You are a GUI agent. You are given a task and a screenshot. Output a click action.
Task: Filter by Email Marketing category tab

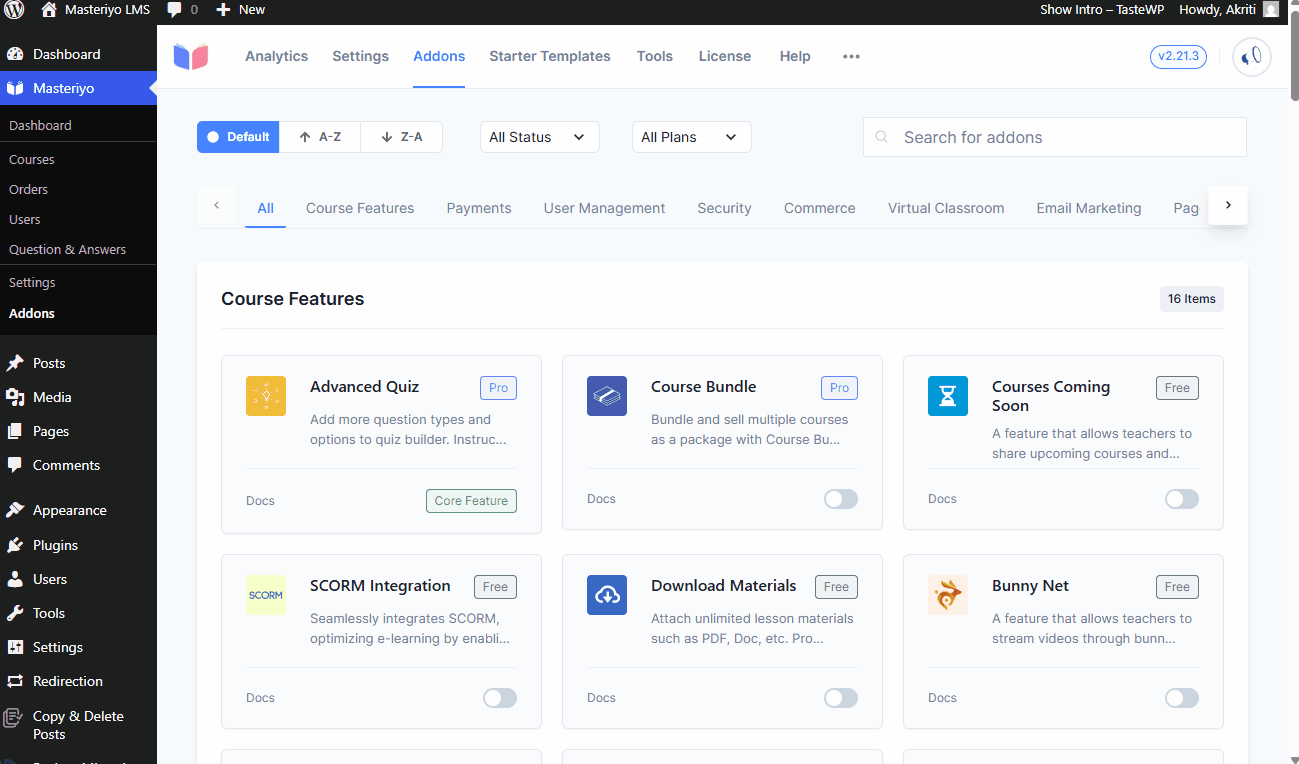pyautogui.click(x=1089, y=208)
